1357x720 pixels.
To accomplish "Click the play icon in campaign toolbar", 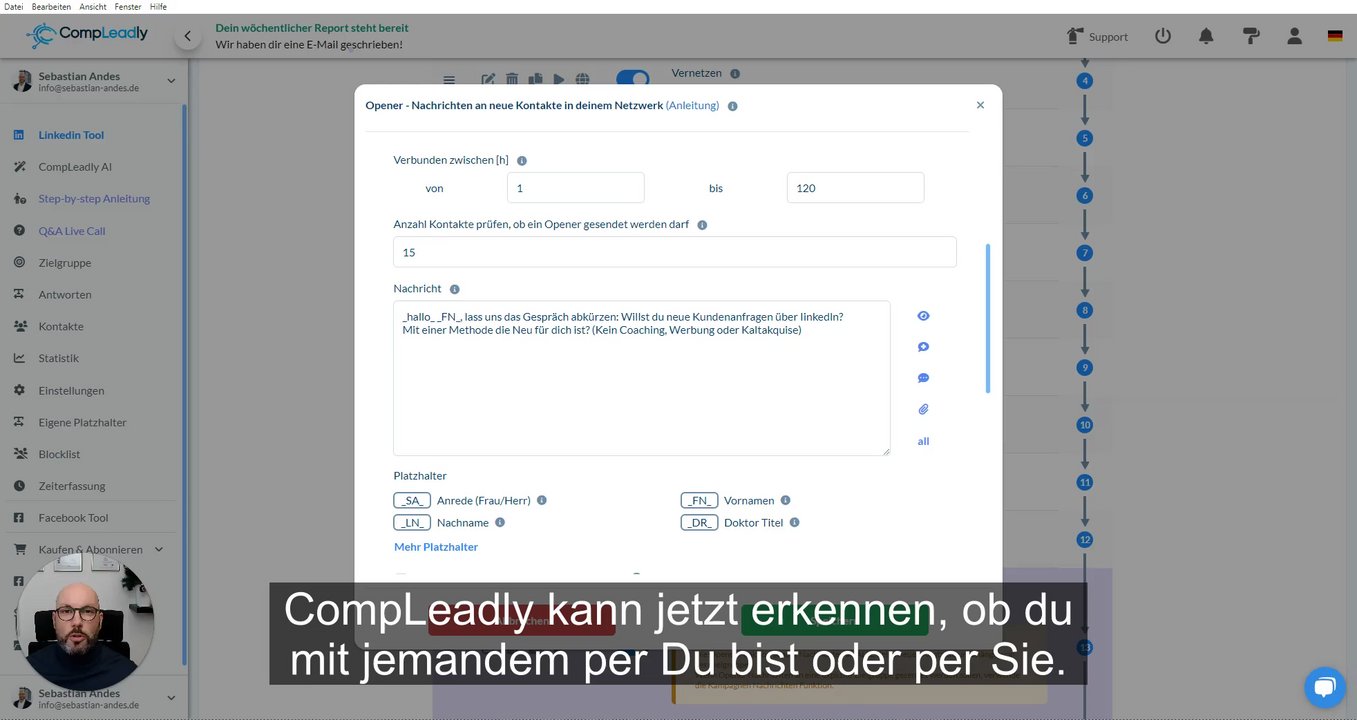I will pos(559,79).
